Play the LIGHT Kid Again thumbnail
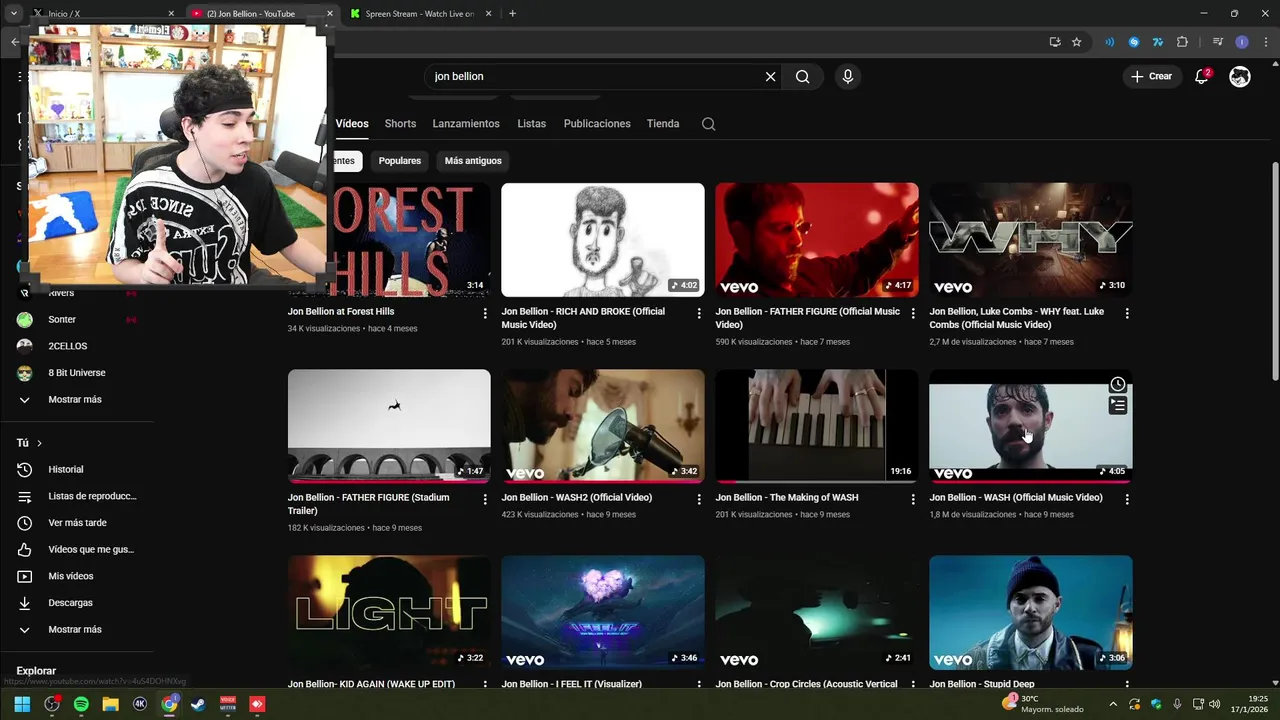Image resolution: width=1280 pixels, height=720 pixels. tap(389, 613)
